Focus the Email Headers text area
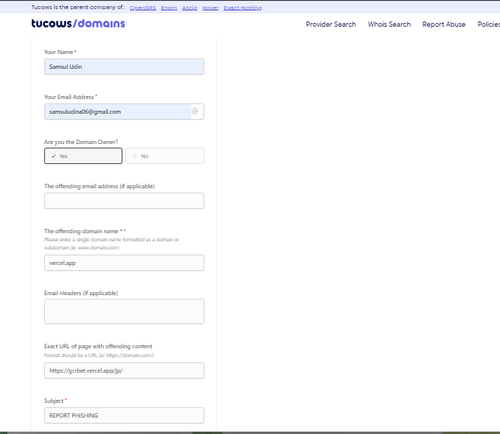 coord(124,311)
